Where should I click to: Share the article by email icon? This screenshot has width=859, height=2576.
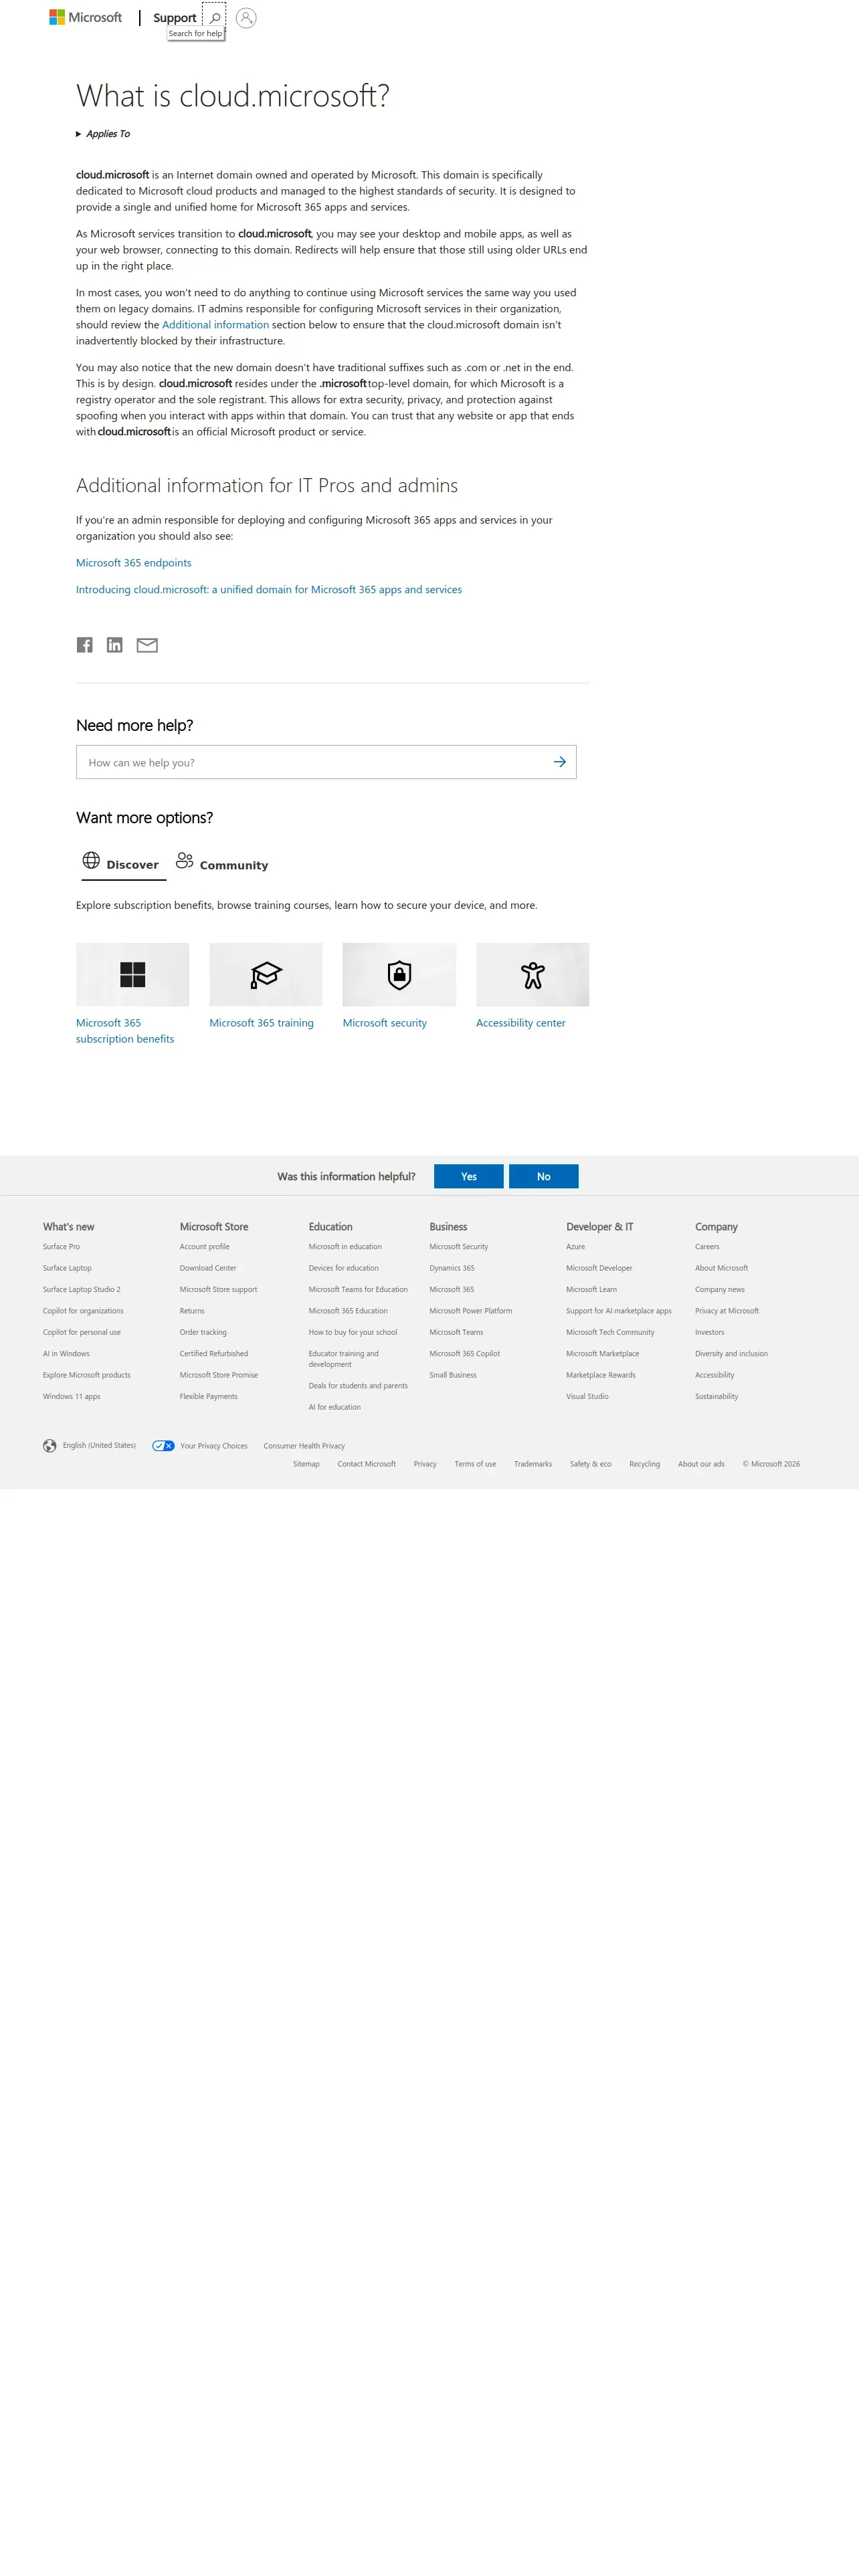(147, 645)
